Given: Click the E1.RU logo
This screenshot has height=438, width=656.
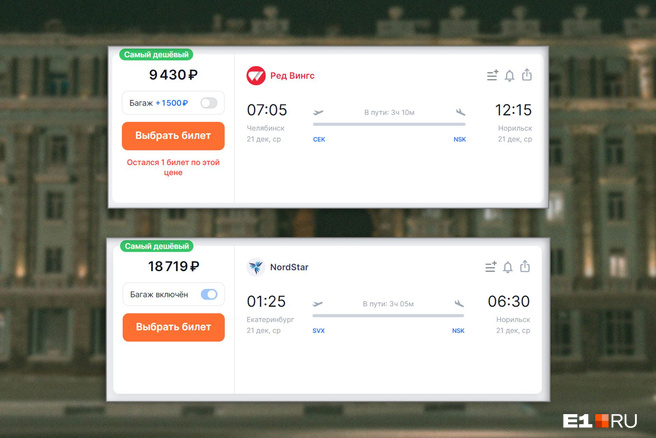Looking at the screenshot, I should coord(598,421).
